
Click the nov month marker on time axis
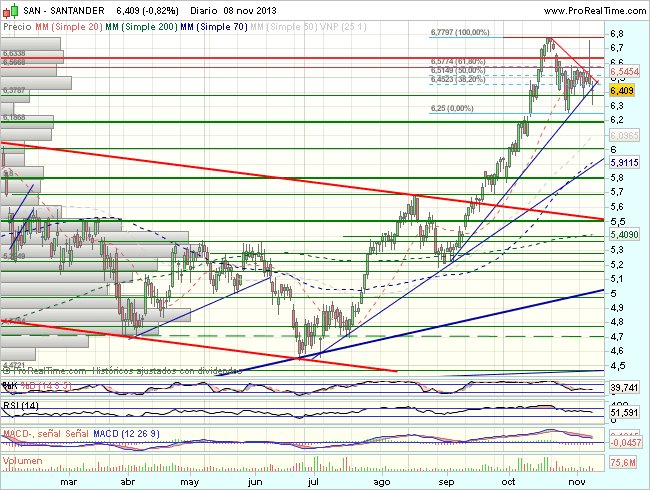(x=577, y=482)
